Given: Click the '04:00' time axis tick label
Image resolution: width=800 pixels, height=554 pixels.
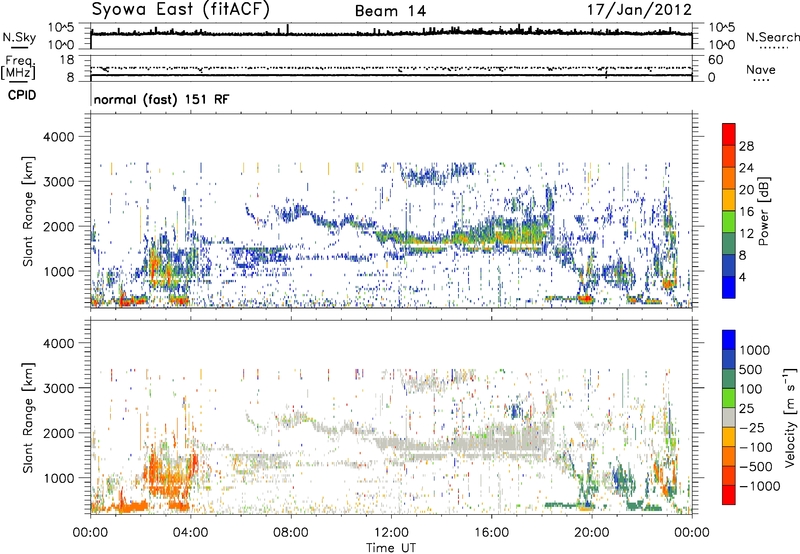Looking at the screenshot, I should coord(190,533).
